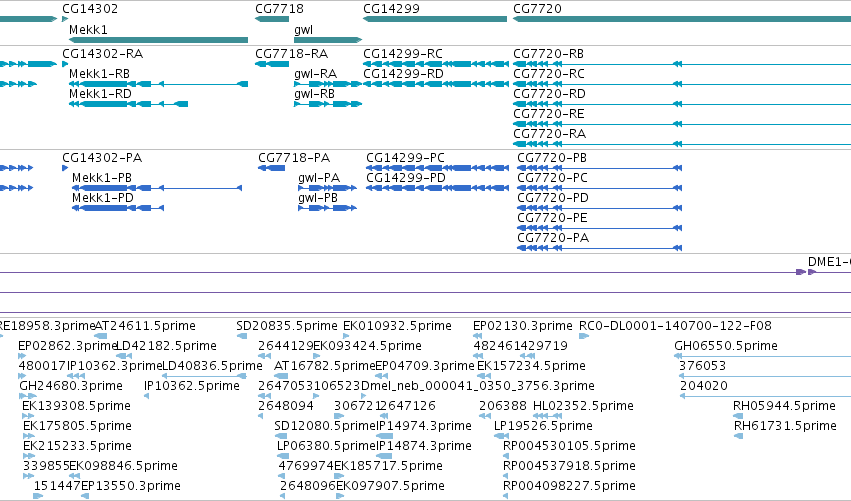Screen dimensions: 851x501
Task: Select EST HL02352.5prime
Action: [x=583, y=407]
